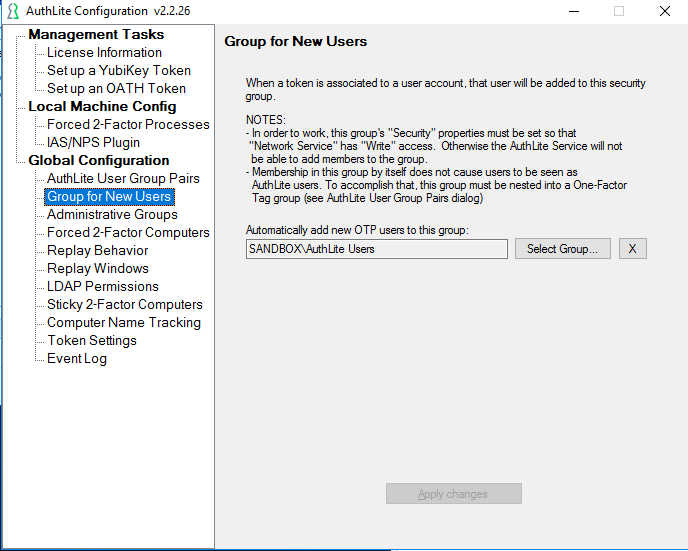Open Set up a YubiKey Token

click(119, 70)
